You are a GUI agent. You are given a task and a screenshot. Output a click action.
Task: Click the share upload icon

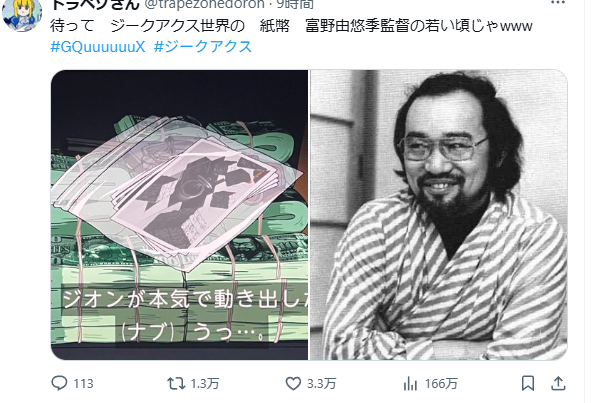[x=558, y=383]
